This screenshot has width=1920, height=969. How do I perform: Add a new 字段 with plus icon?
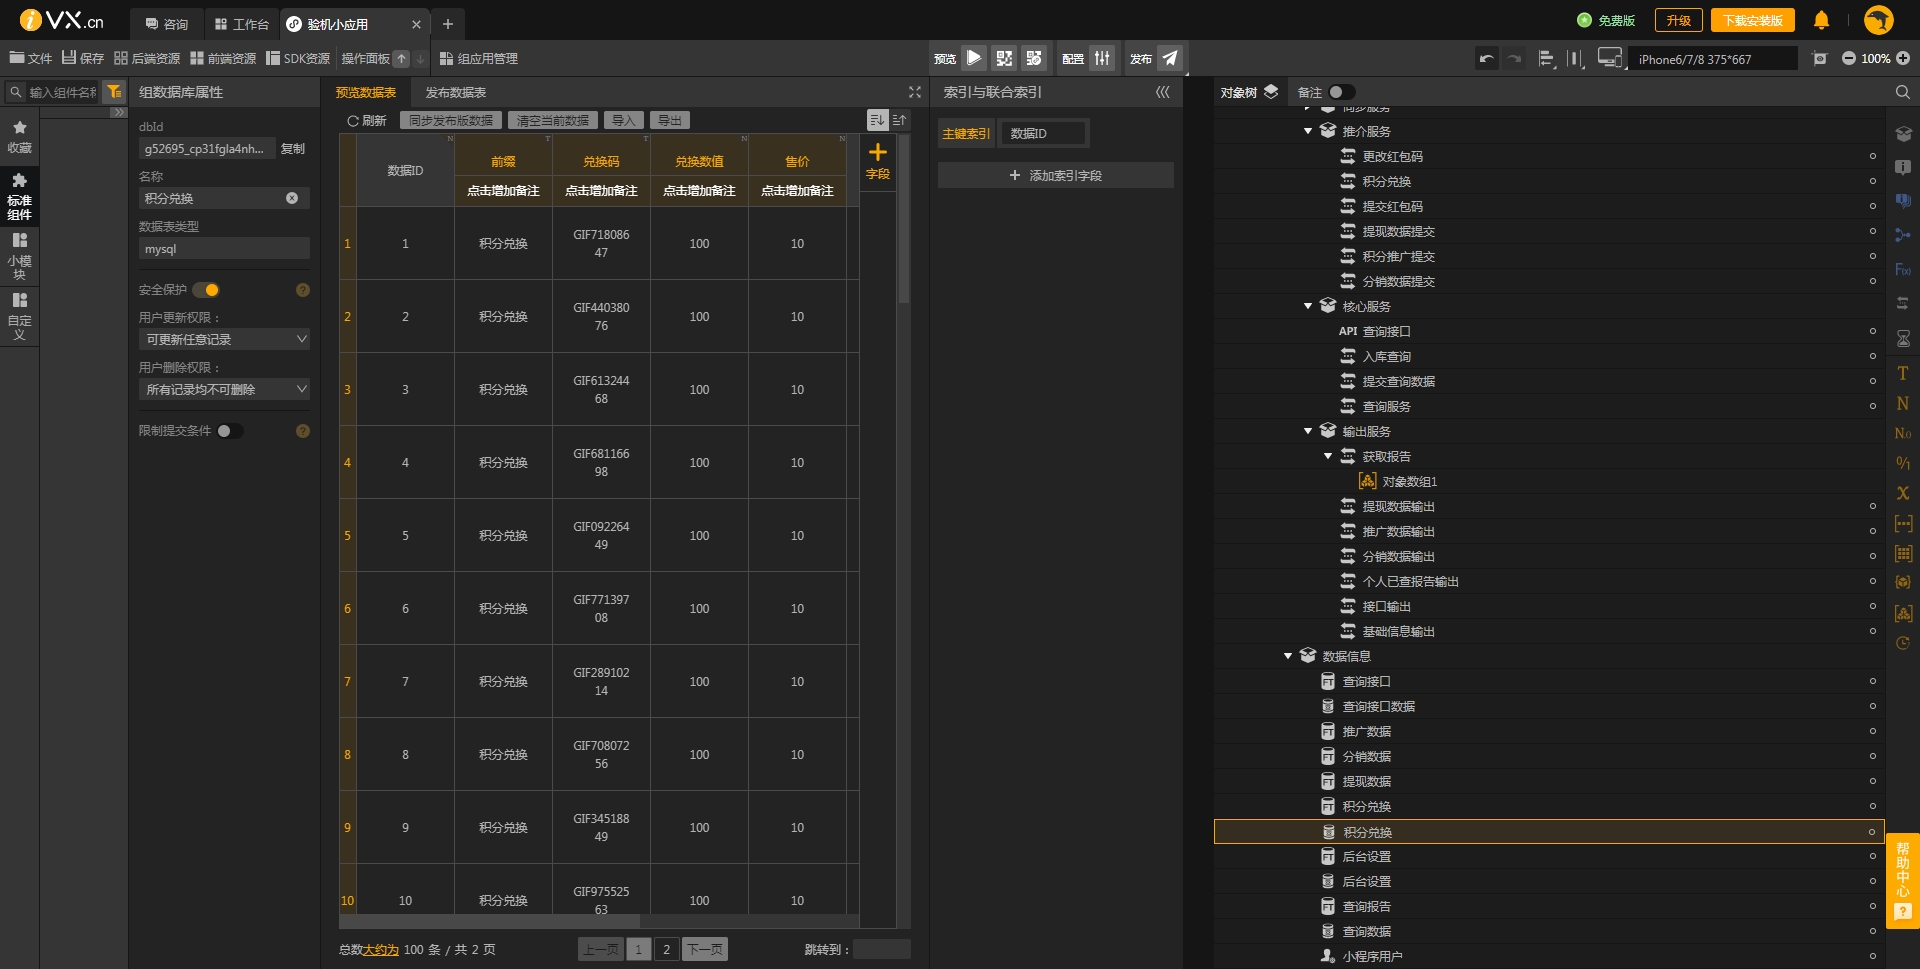coord(878,160)
